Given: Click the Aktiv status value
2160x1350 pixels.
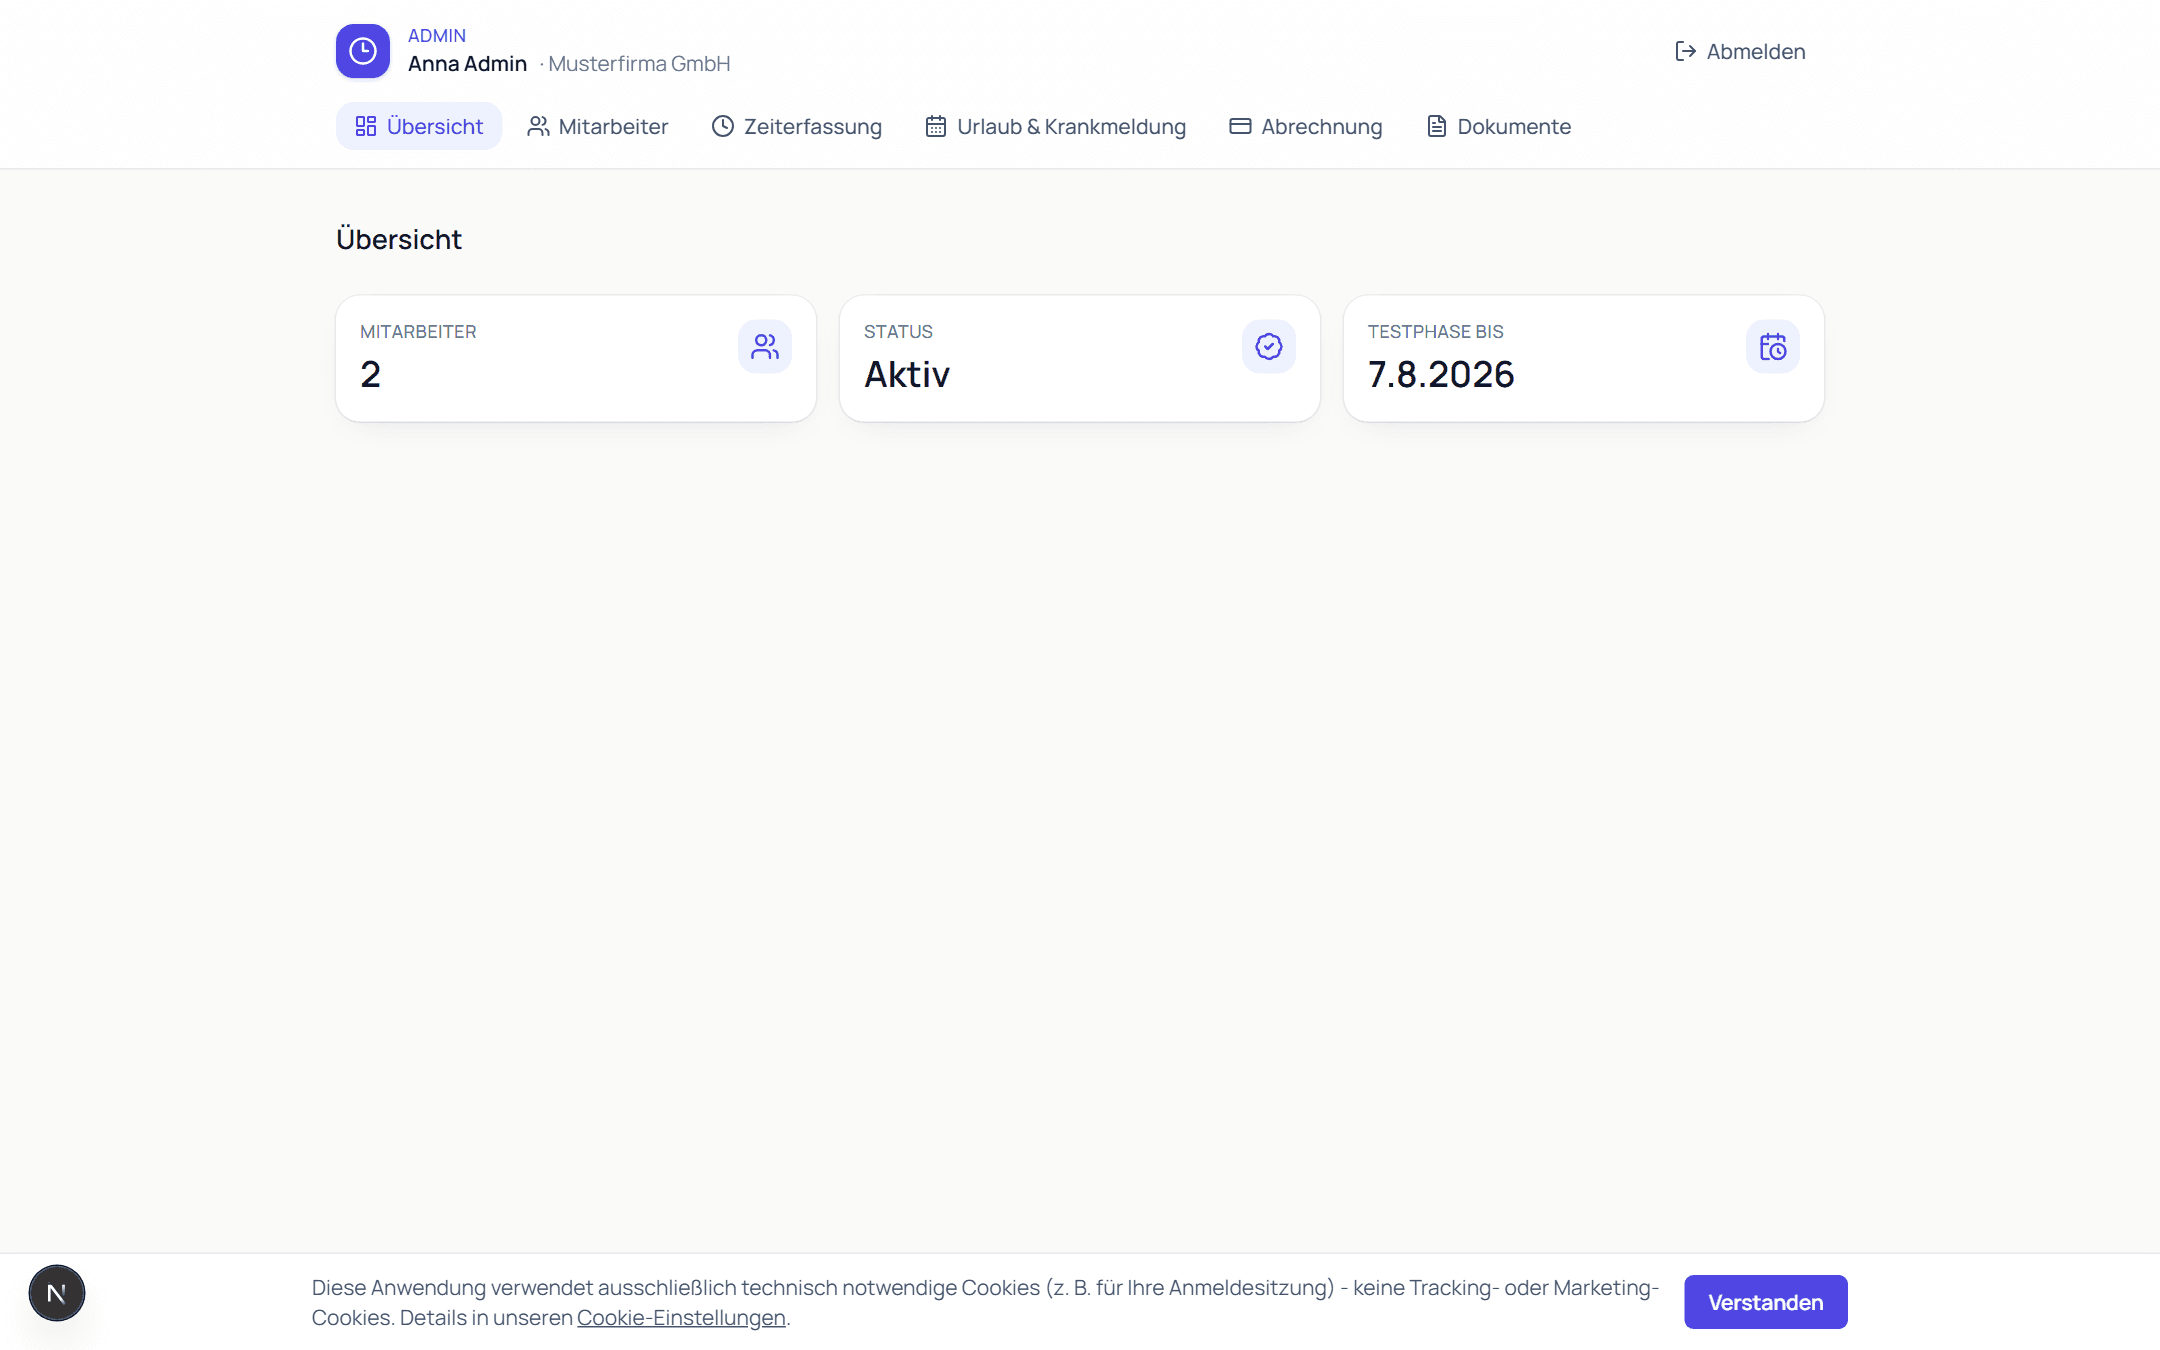Looking at the screenshot, I should pos(906,374).
